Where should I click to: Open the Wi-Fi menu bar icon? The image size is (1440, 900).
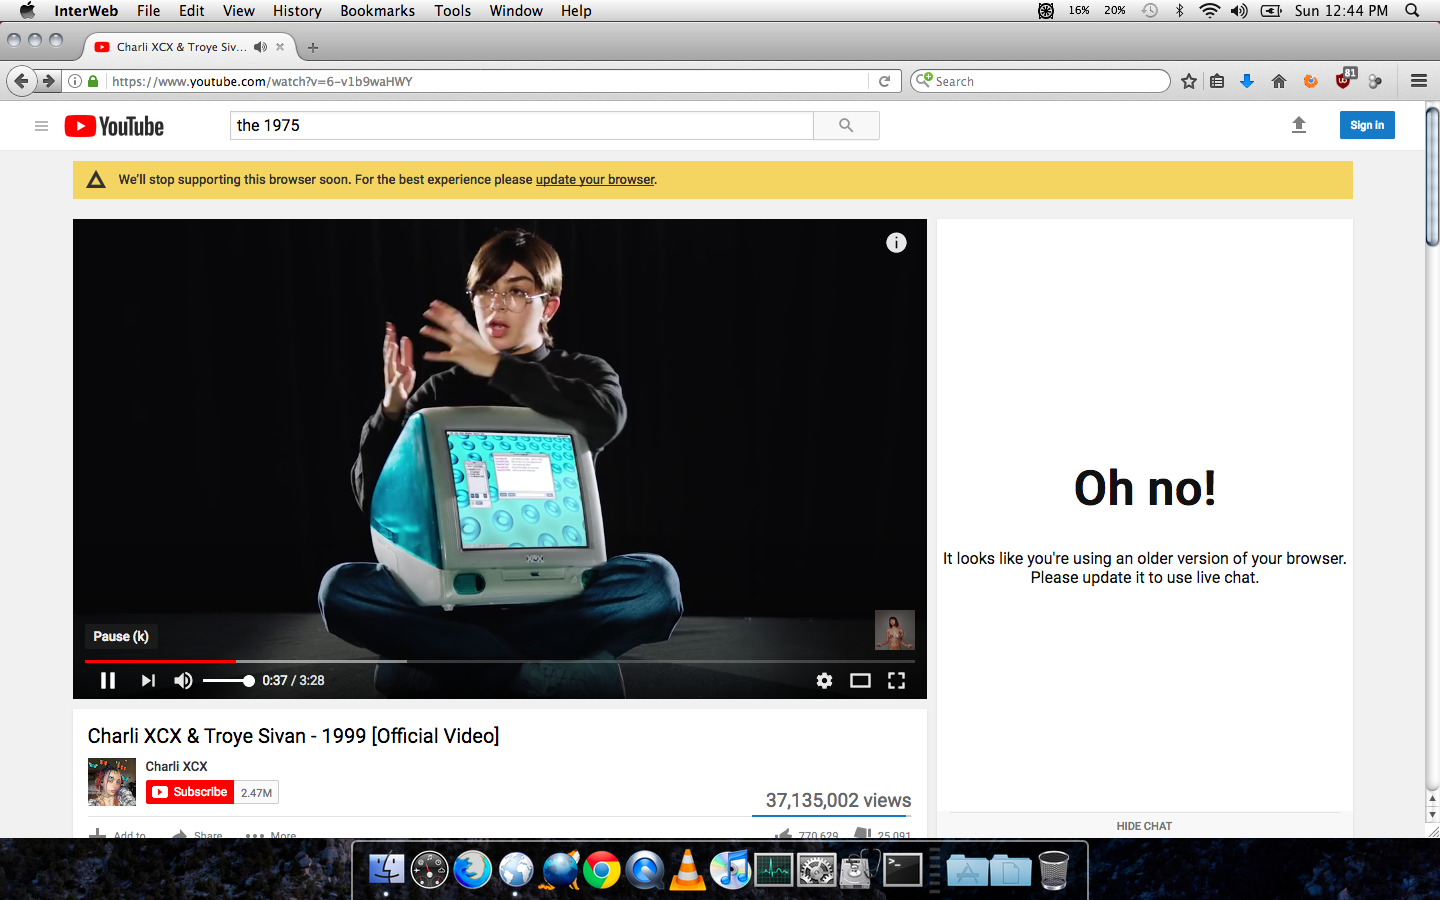pos(1210,10)
